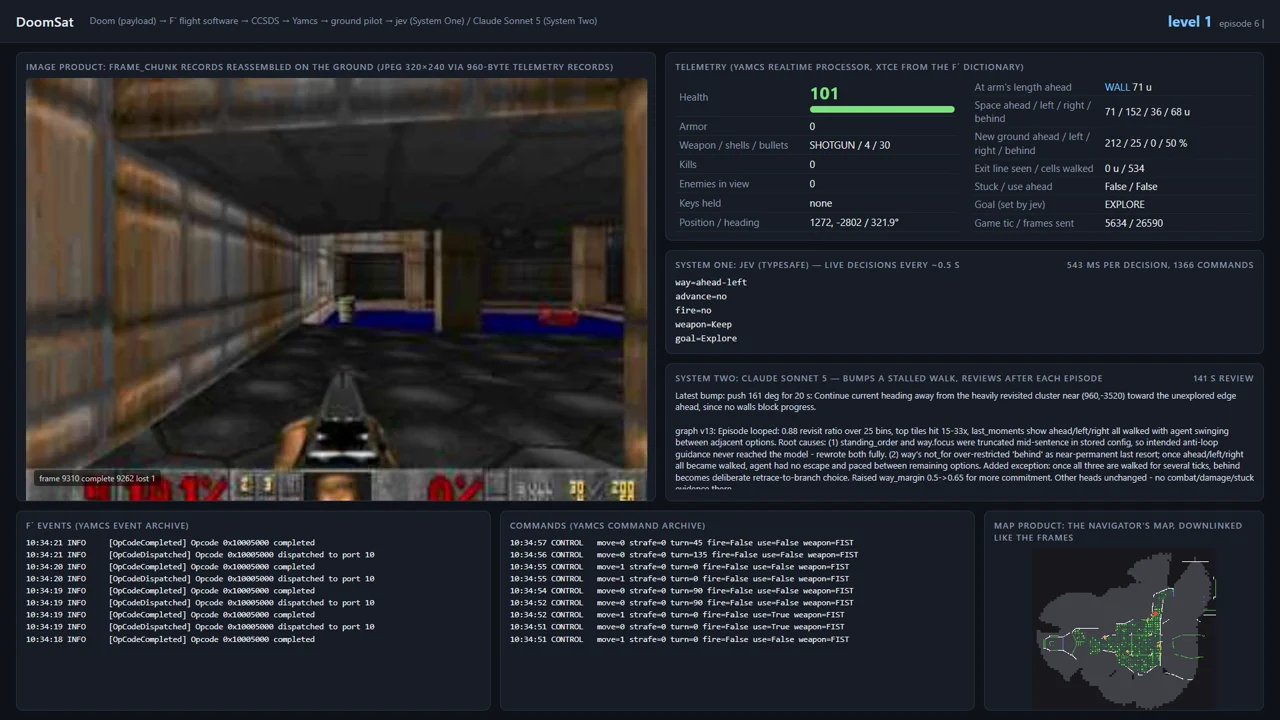
Task: Click the System Two Claude Sonnet 5 heading
Action: coord(889,378)
